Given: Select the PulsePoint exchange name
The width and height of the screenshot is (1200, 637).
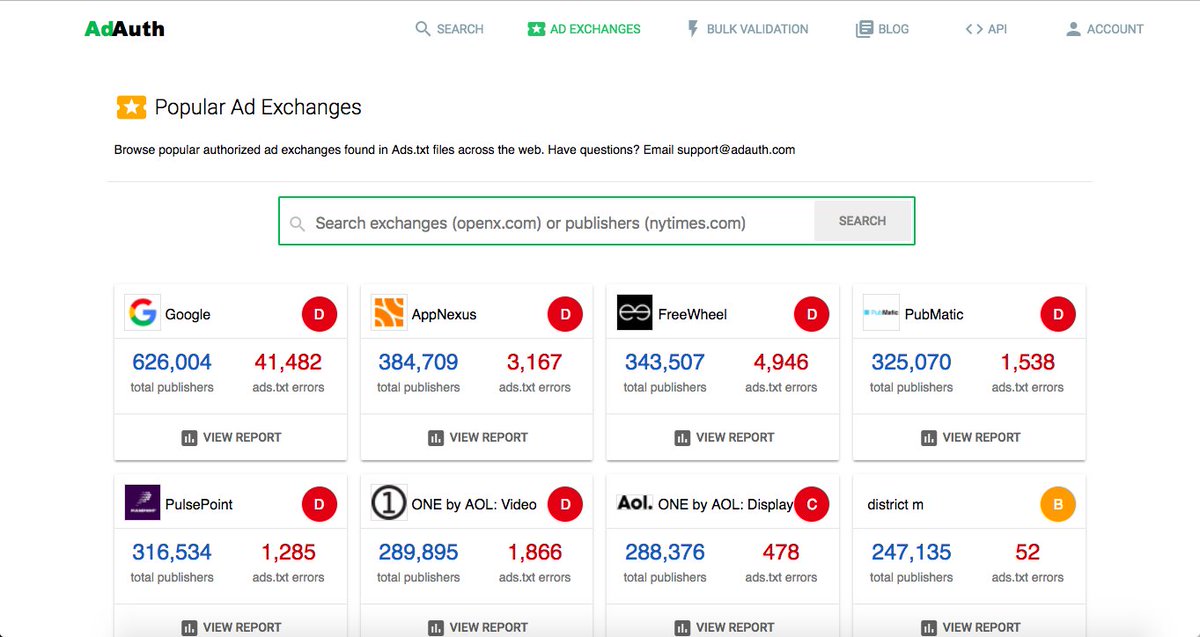Looking at the screenshot, I should pyautogui.click(x=199, y=504).
